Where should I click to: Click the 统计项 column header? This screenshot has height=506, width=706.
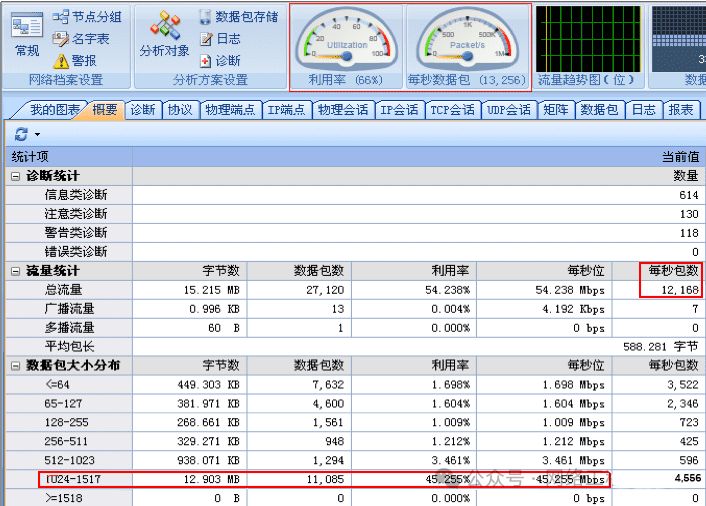click(69, 157)
